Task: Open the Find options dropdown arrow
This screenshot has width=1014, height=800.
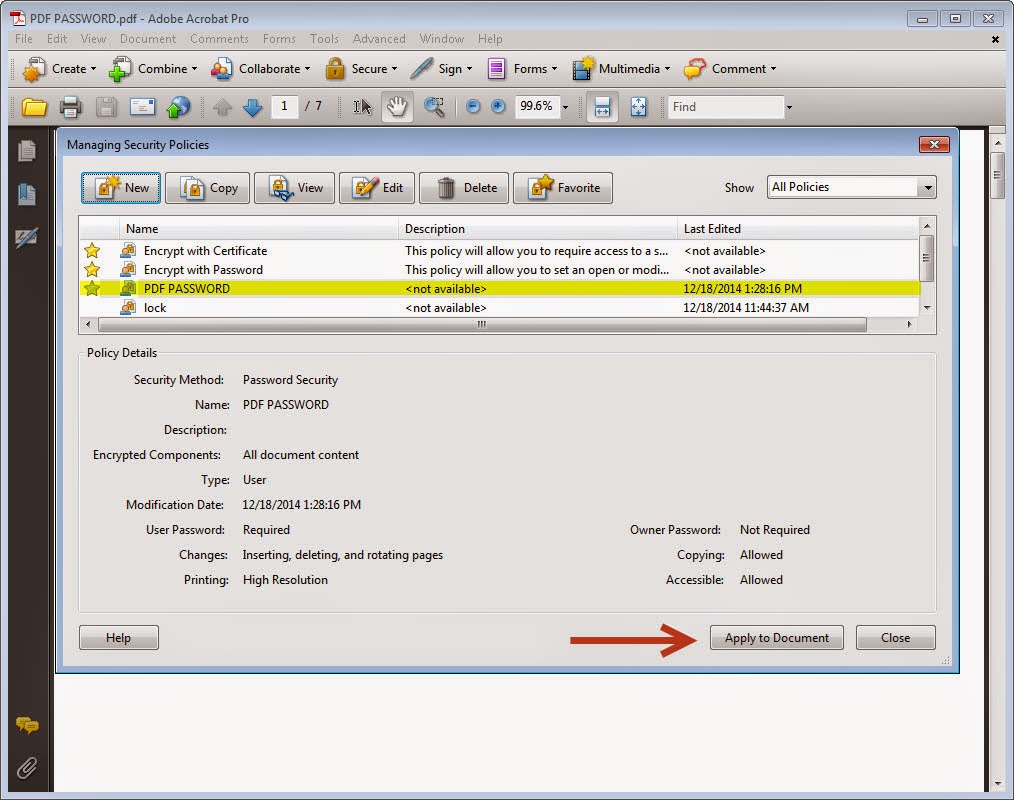Action: [789, 107]
